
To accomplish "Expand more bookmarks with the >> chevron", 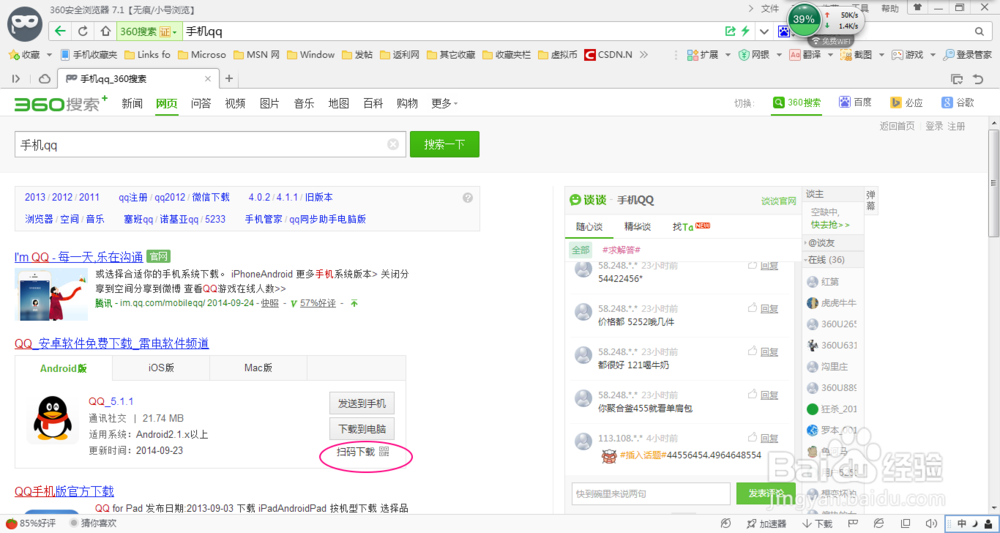I will coord(643,55).
